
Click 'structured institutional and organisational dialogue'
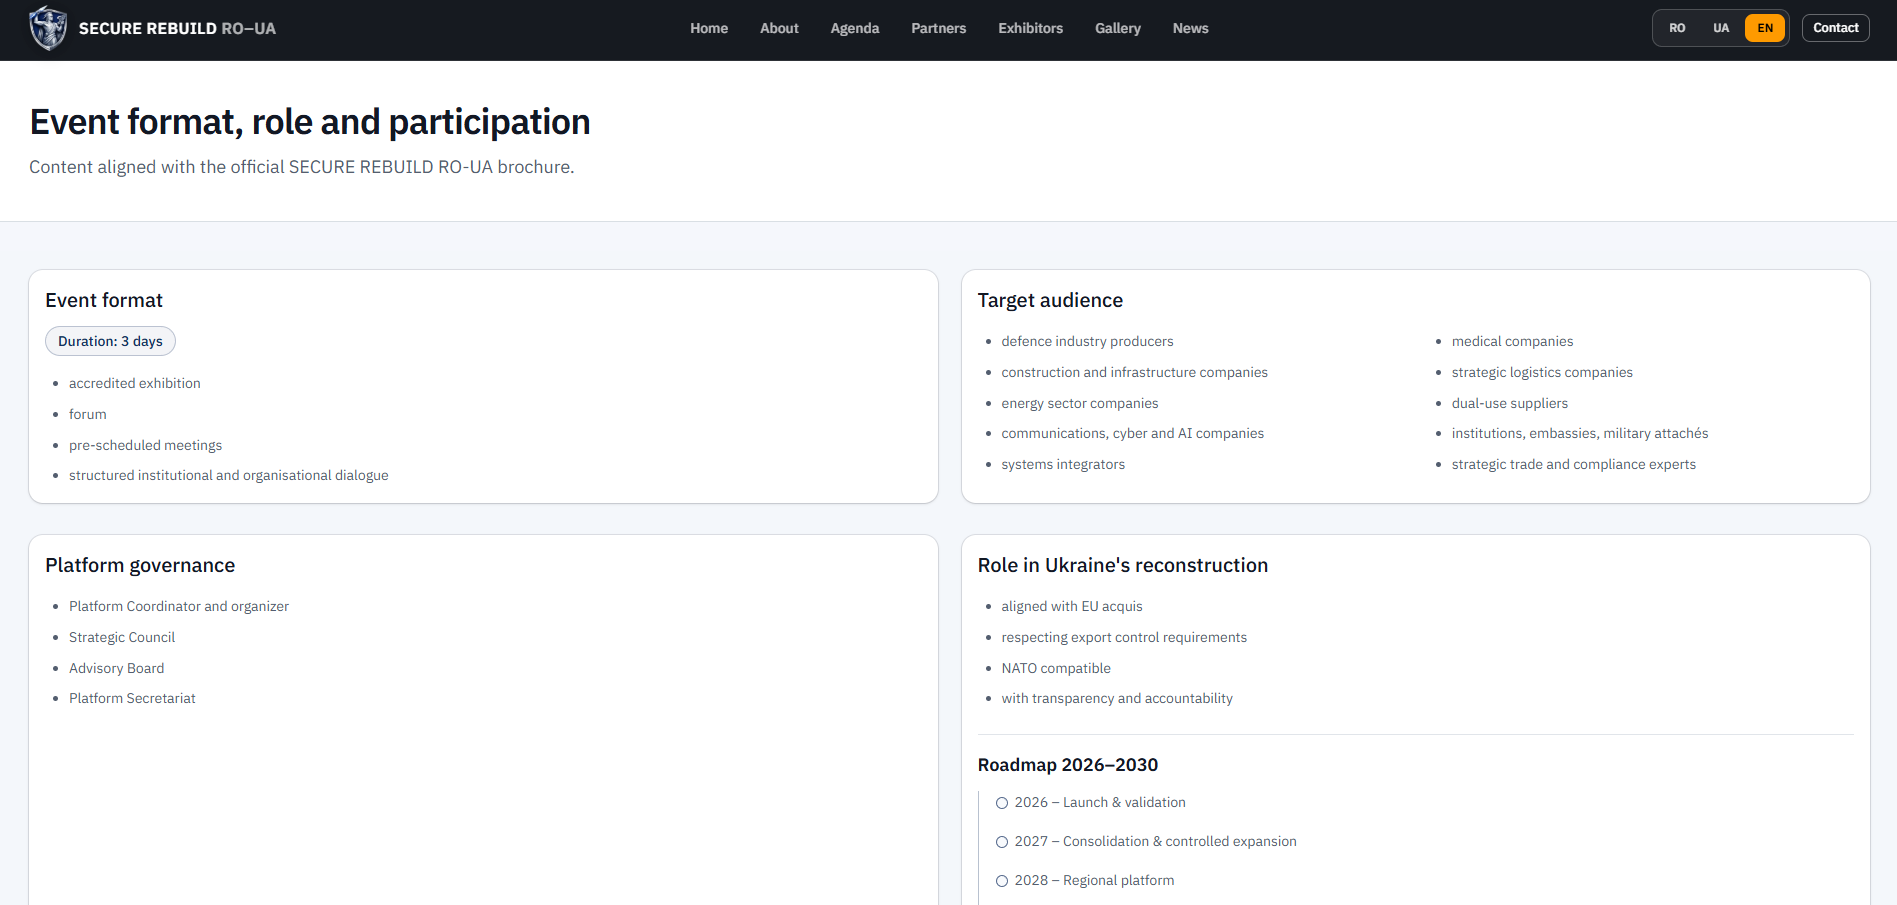point(229,475)
